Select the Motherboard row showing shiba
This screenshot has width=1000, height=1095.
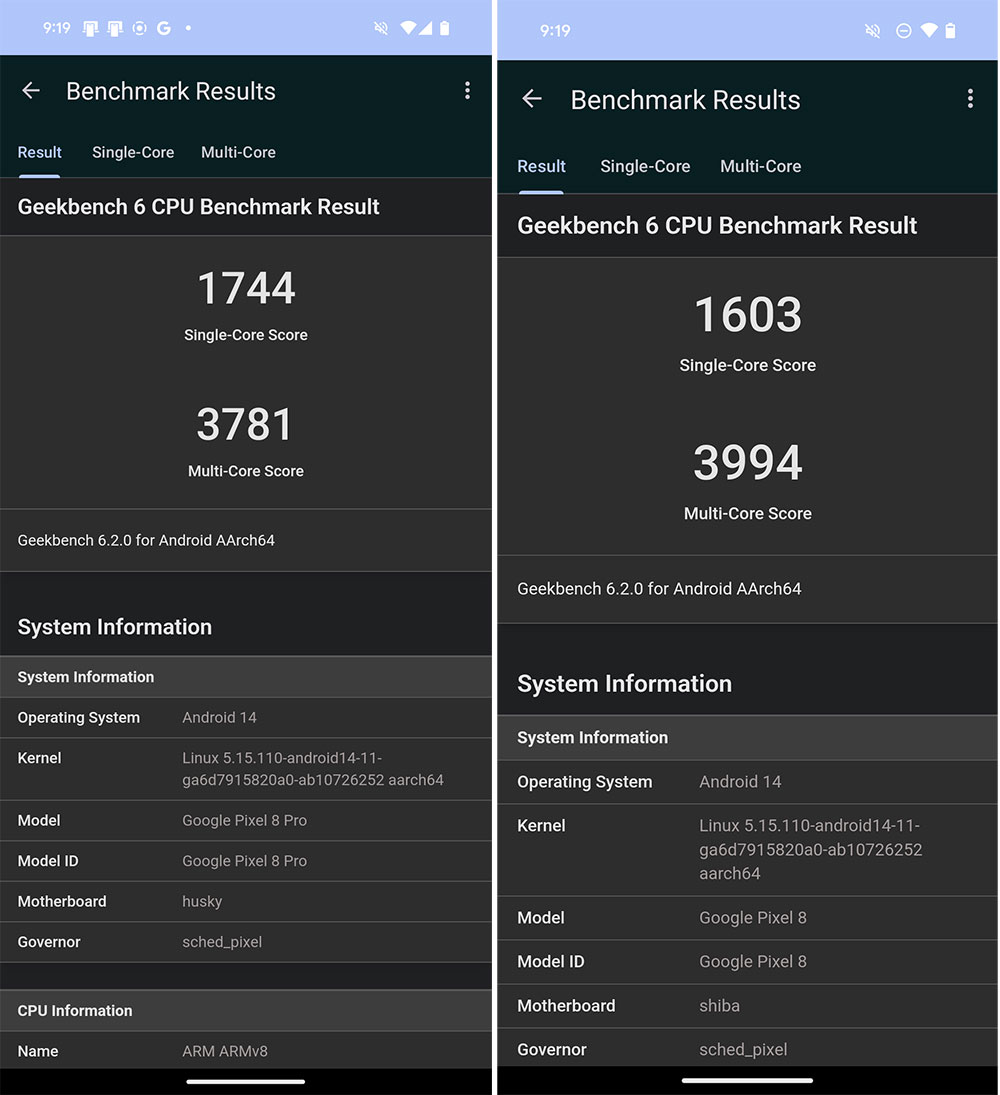point(747,1005)
